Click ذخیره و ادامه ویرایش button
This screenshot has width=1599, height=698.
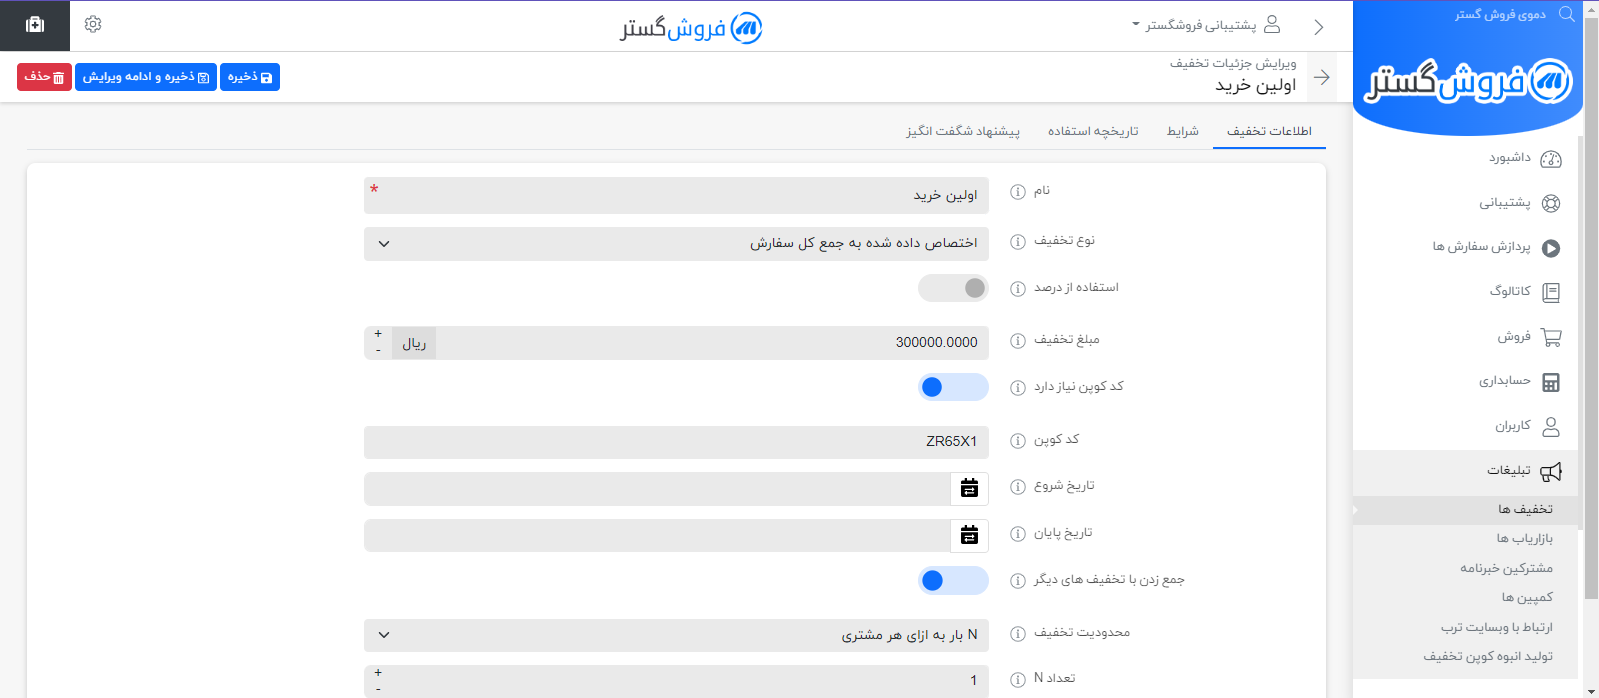(x=146, y=77)
